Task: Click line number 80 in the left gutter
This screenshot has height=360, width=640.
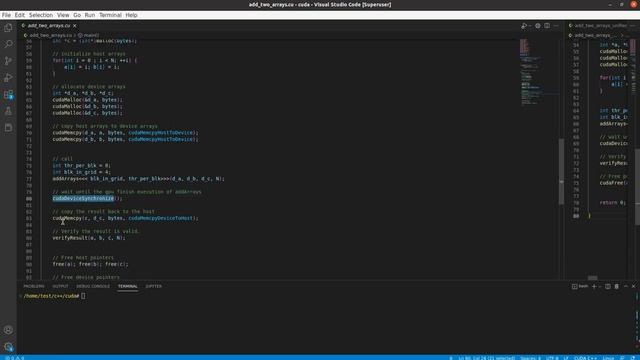Action: point(29,199)
